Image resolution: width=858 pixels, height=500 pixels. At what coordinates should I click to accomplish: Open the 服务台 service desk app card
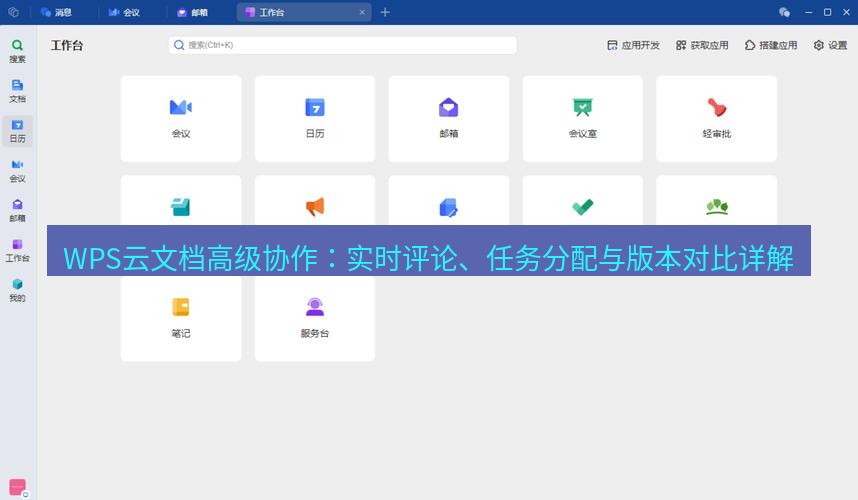pos(315,318)
